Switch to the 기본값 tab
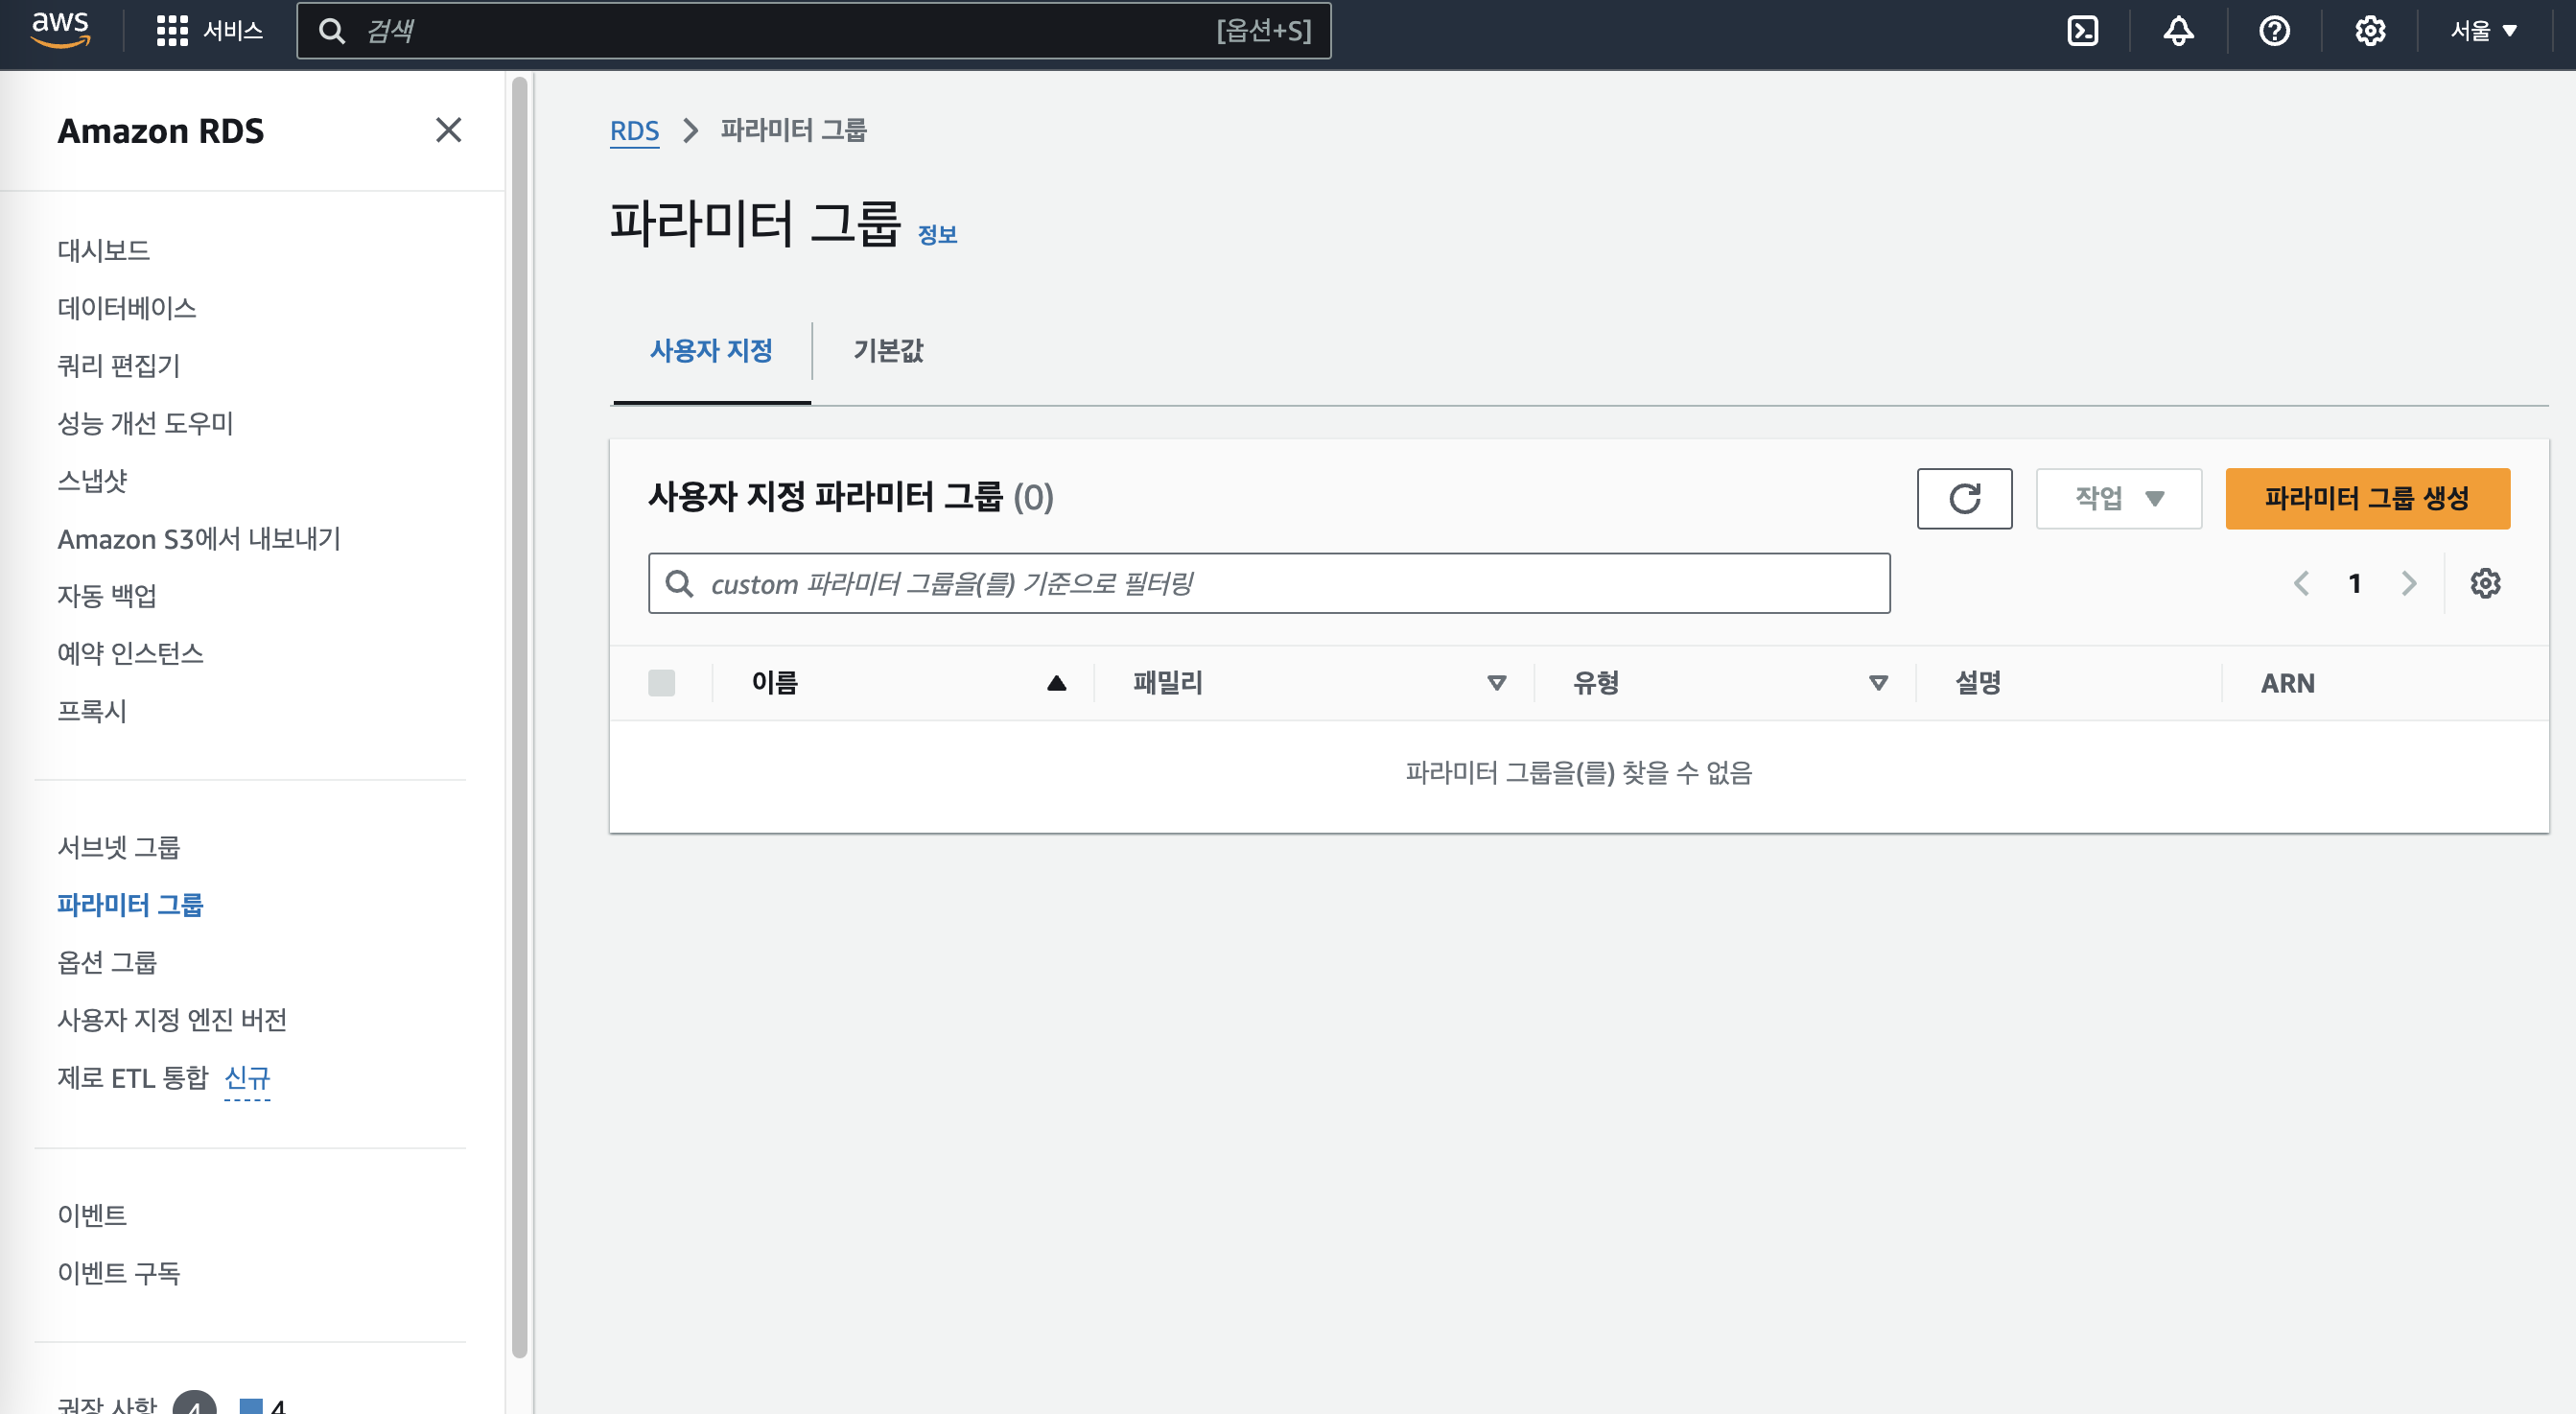2576x1414 pixels. pyautogui.click(x=887, y=350)
